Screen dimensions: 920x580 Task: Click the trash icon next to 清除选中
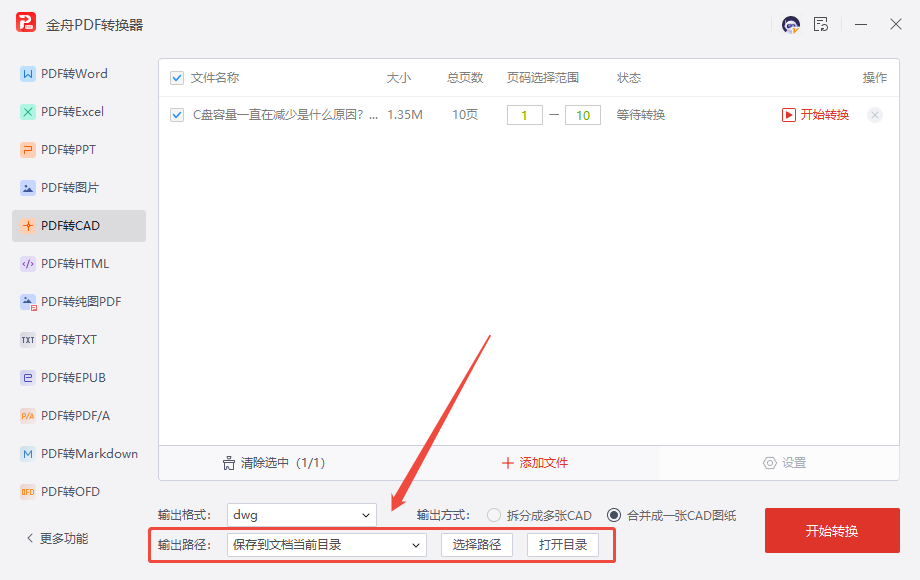[229, 463]
